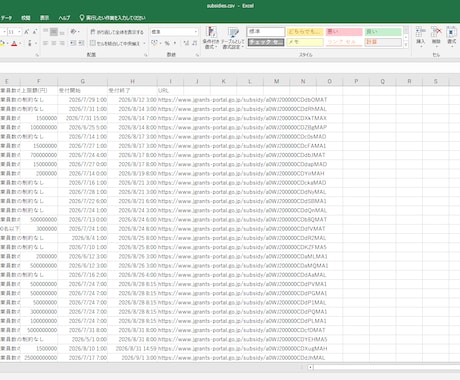Image resolution: width=460 pixels, height=380 pixels.
Task: Open the Alignment (配置) group dialog launcher
Action: (146, 55)
